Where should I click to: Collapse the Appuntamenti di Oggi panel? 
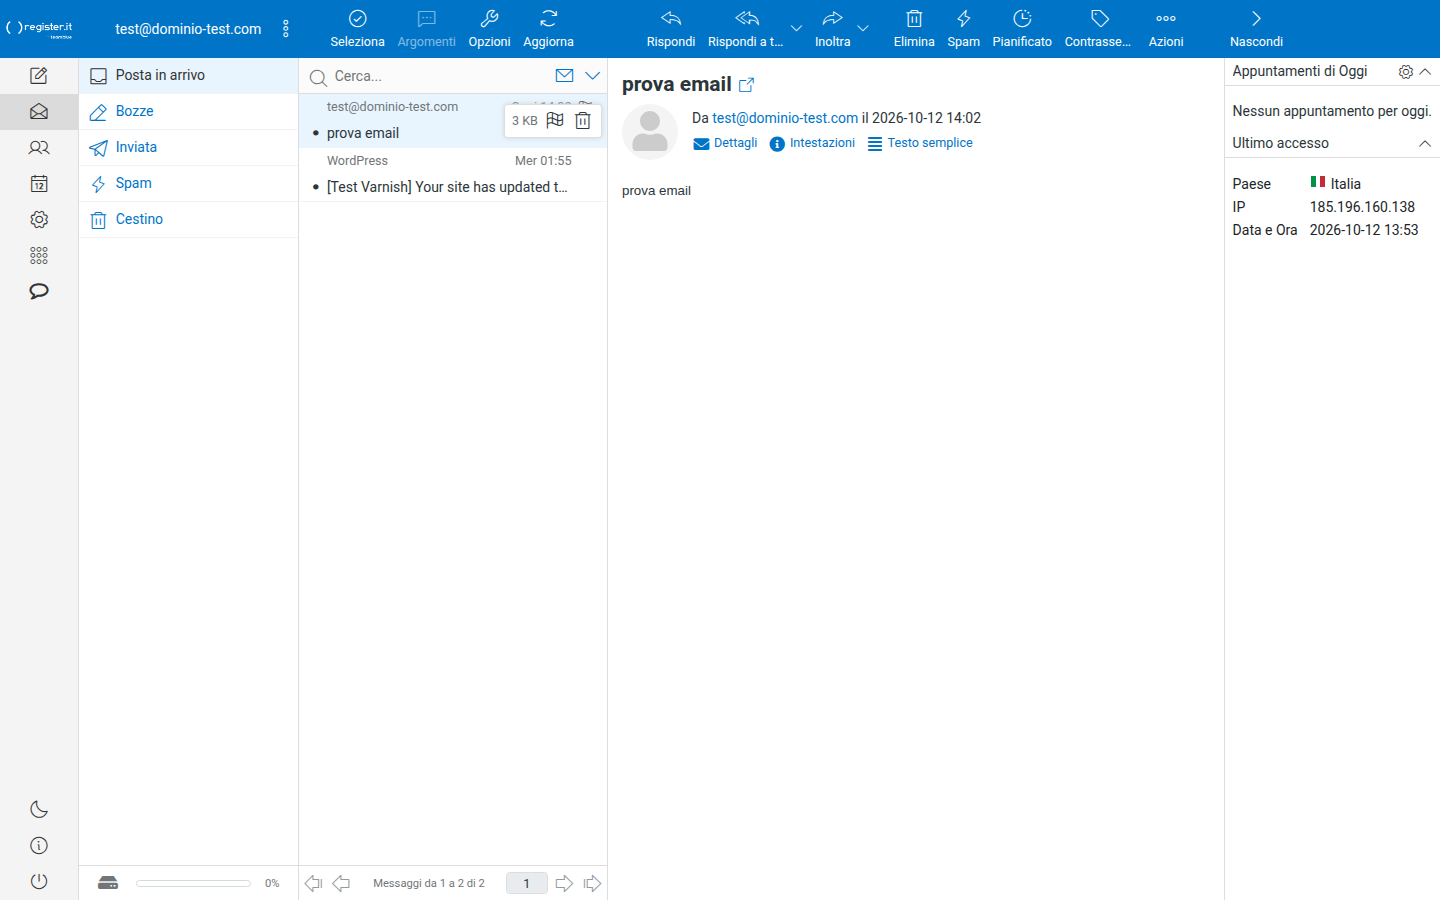pyautogui.click(x=1426, y=72)
